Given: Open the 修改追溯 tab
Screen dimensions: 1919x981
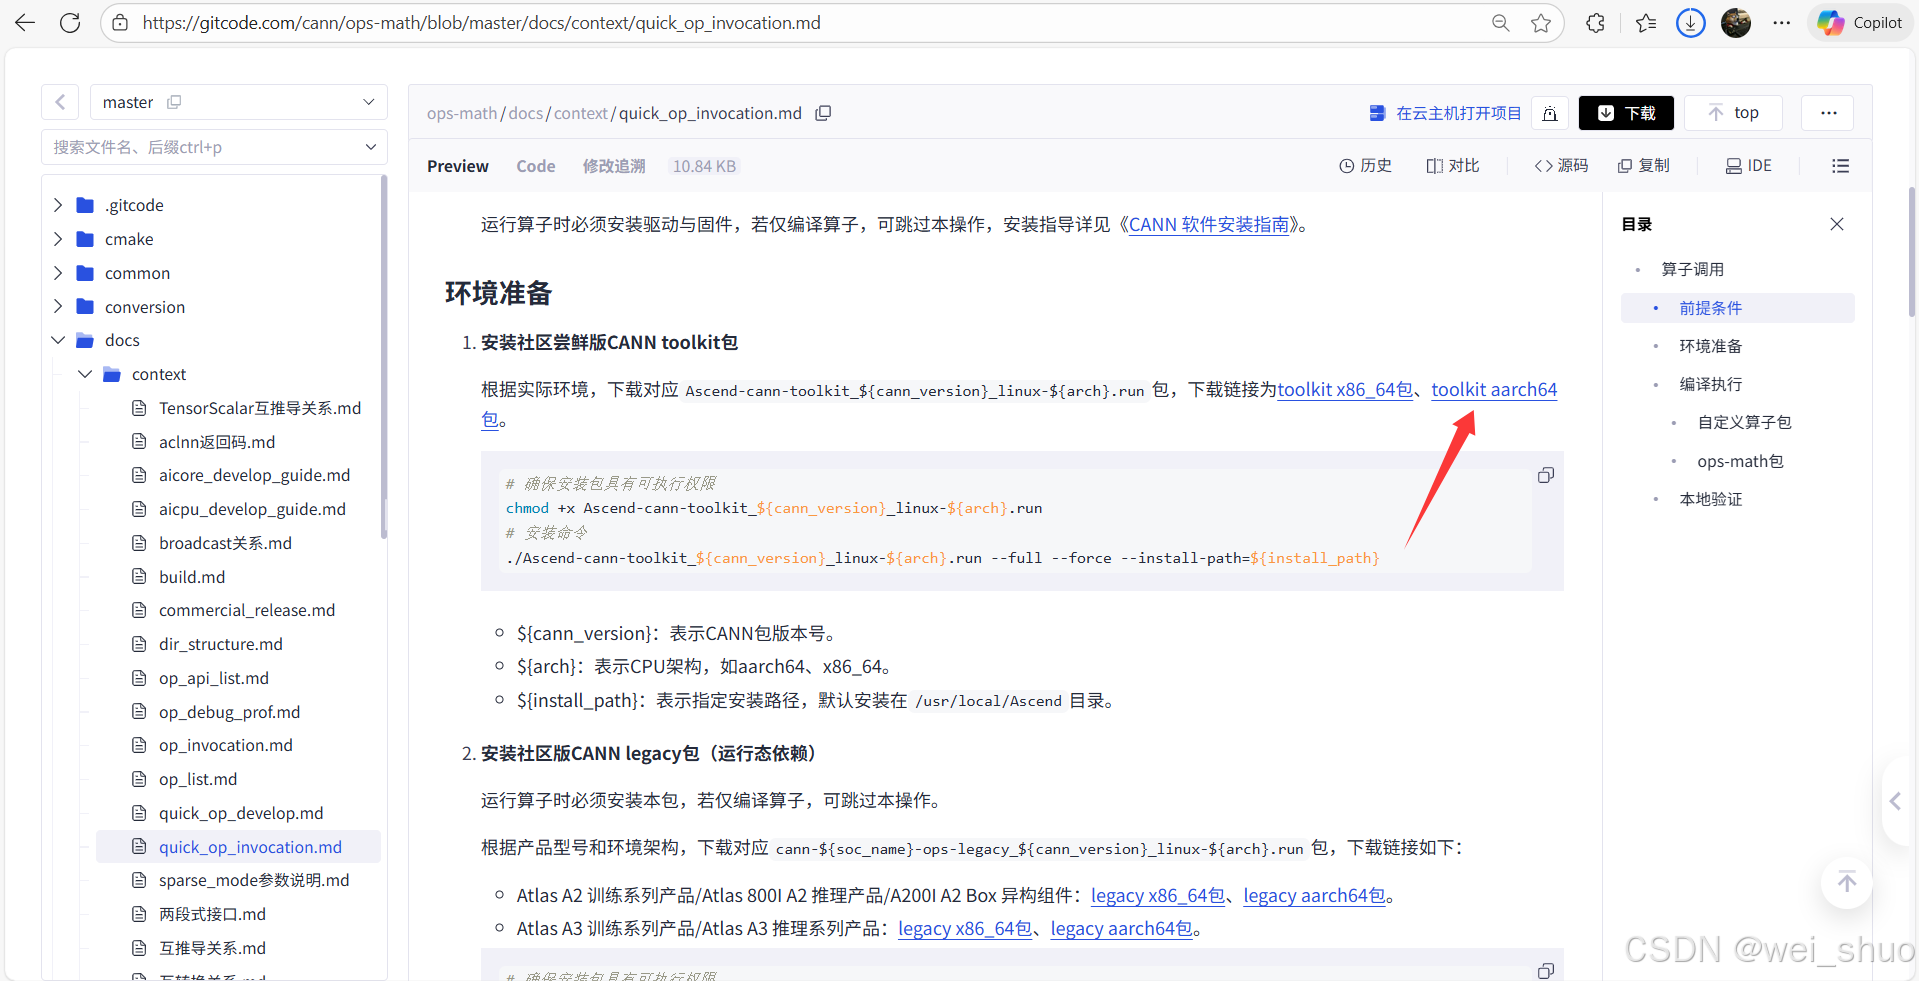Looking at the screenshot, I should 613,166.
